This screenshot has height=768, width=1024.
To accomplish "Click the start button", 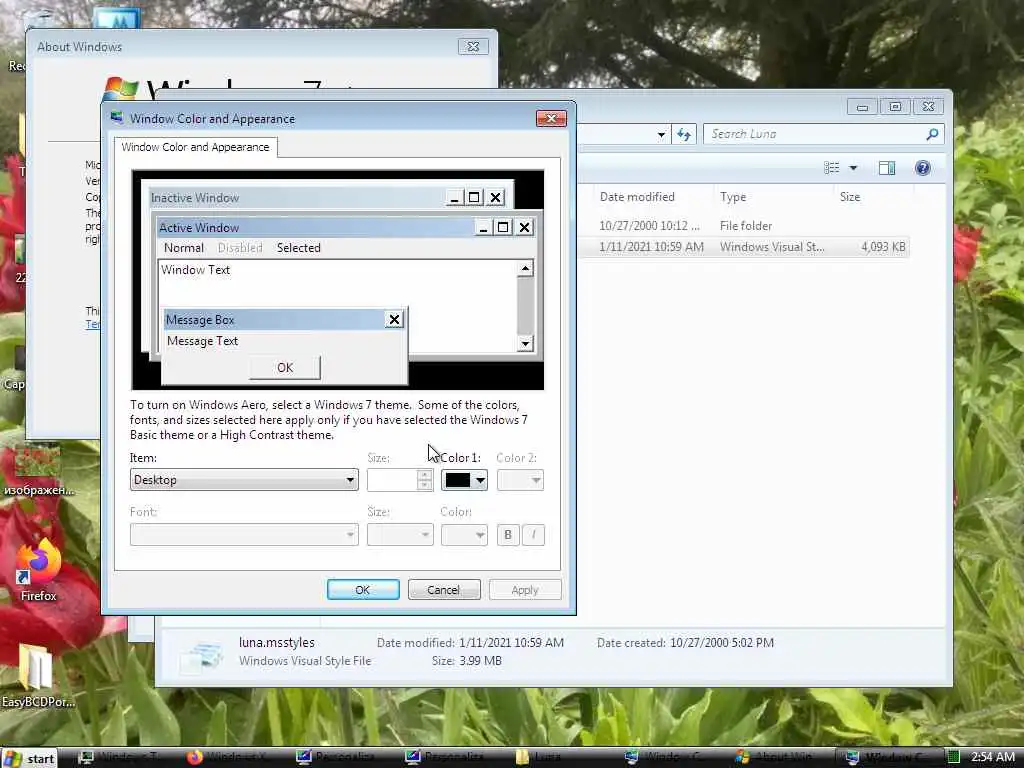I will pyautogui.click(x=29, y=758).
